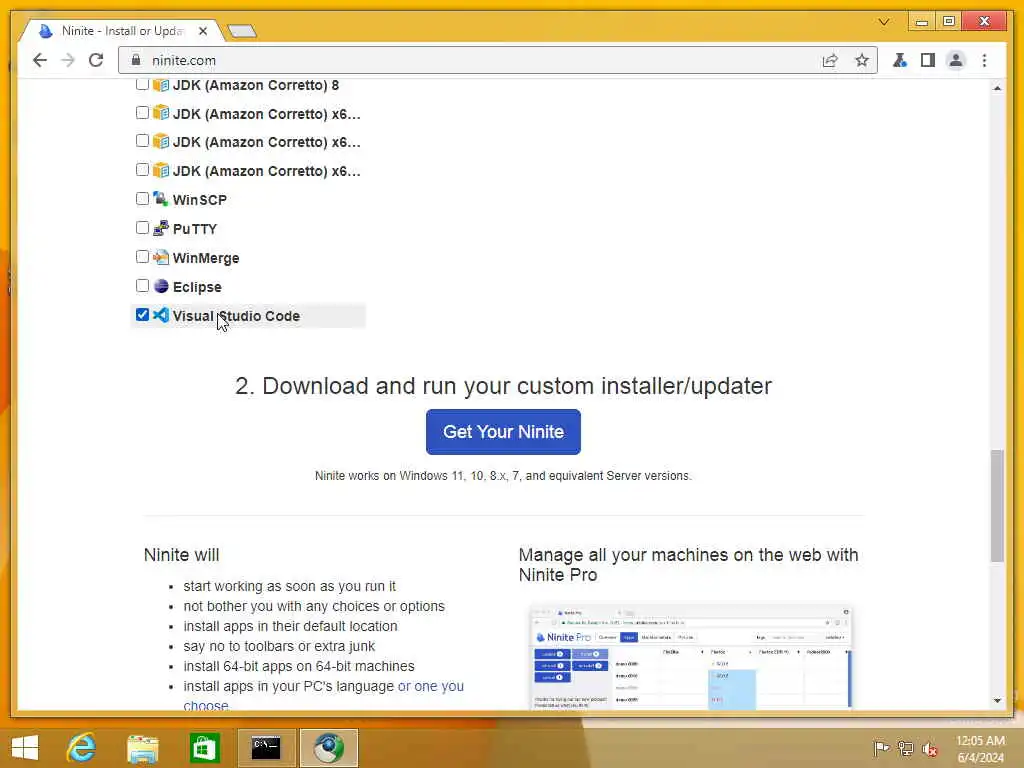Uncheck Visual Studio Code checkbox
Viewport: 1024px width, 768px height.
click(x=142, y=315)
